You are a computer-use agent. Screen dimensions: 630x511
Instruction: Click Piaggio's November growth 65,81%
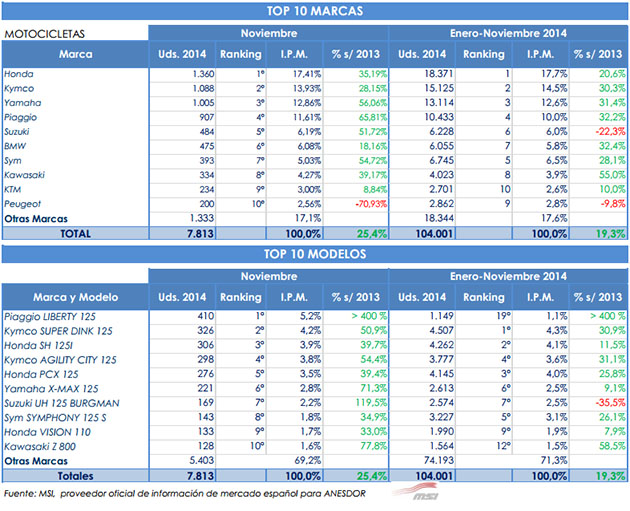point(373,117)
